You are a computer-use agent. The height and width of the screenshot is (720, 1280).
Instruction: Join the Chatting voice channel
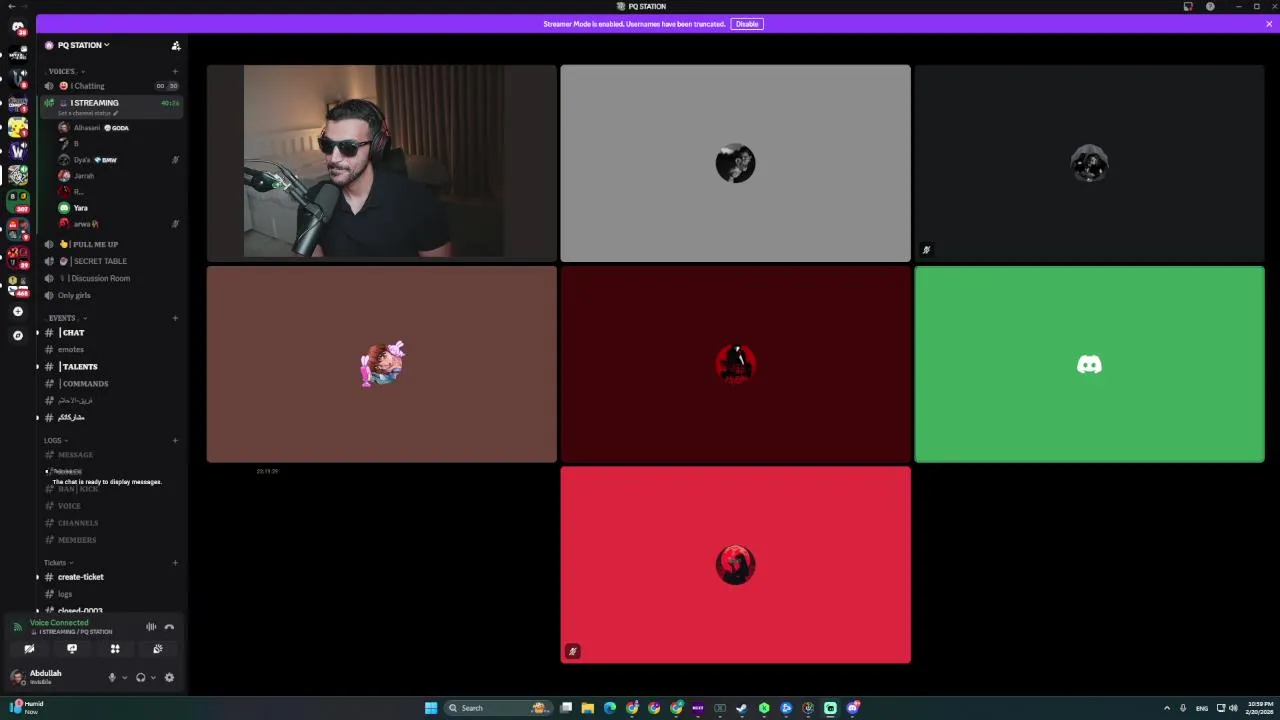(111, 86)
